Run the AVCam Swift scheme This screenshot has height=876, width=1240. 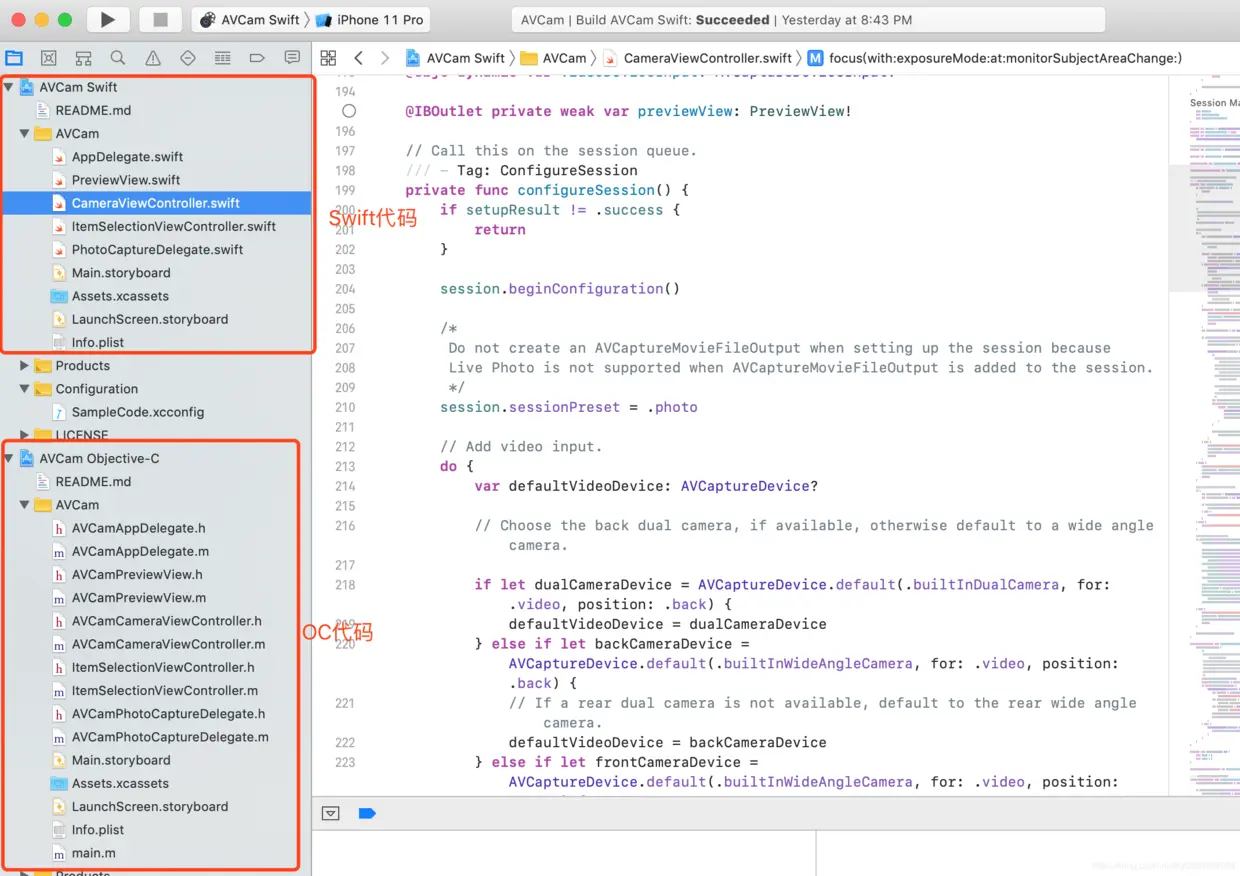point(108,19)
